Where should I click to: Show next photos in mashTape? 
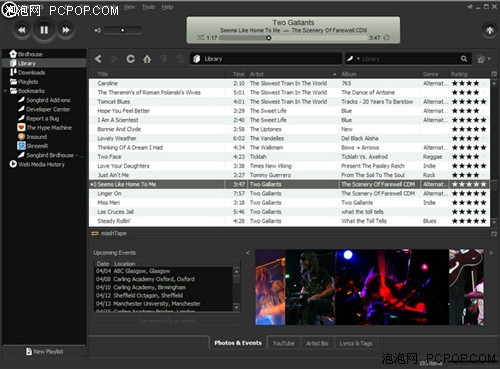491,253
